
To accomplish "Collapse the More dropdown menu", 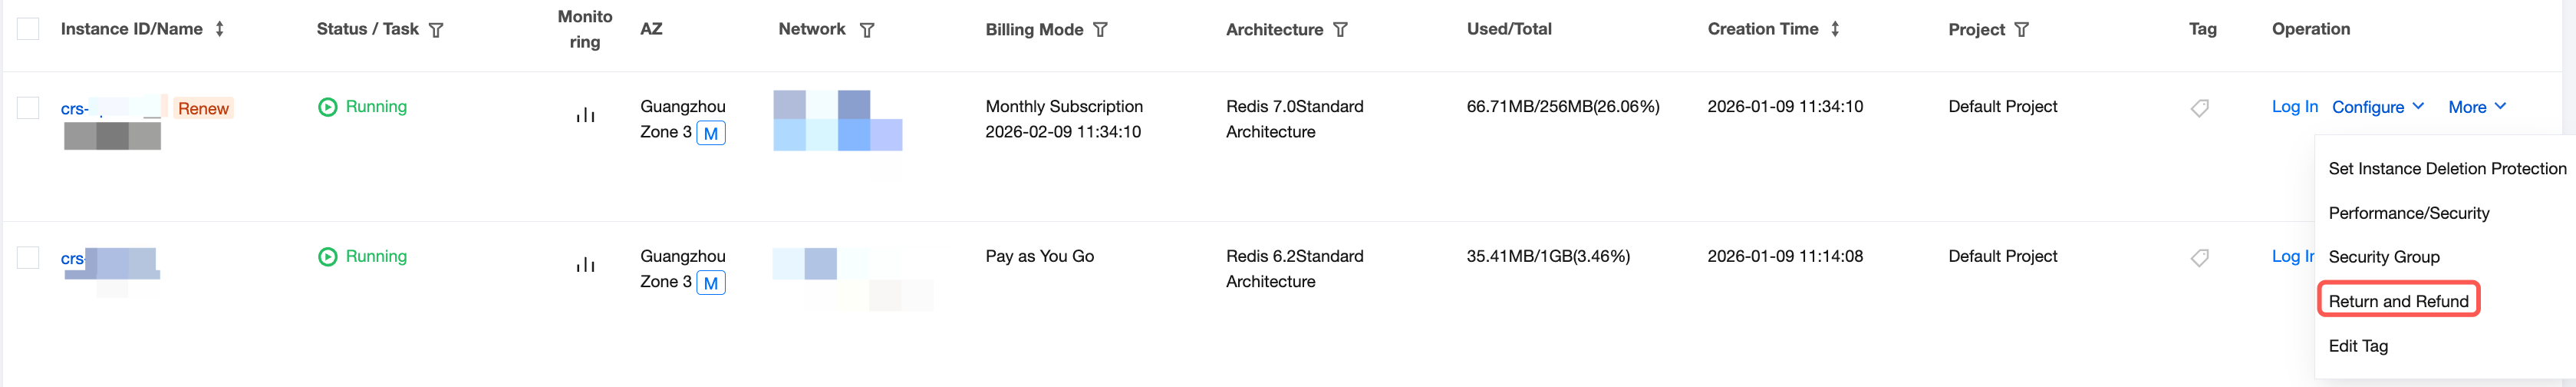I will (x=2476, y=107).
